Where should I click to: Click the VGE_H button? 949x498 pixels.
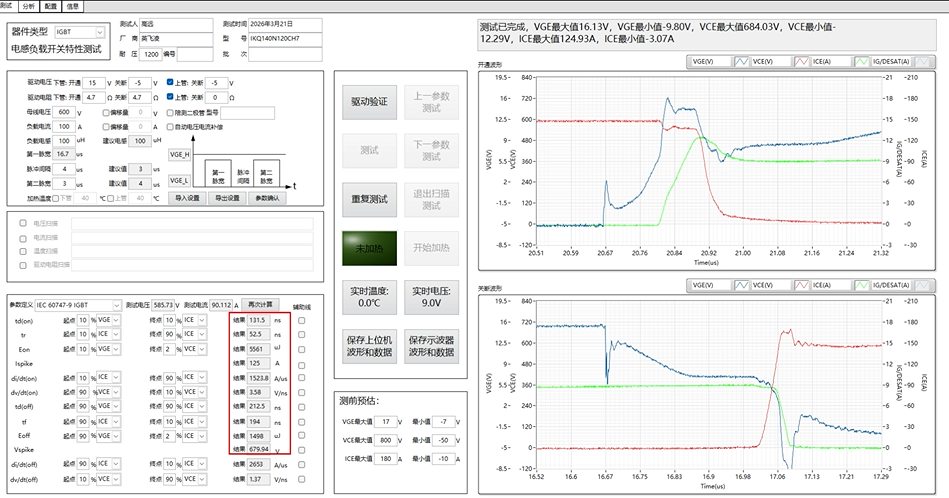coord(180,154)
